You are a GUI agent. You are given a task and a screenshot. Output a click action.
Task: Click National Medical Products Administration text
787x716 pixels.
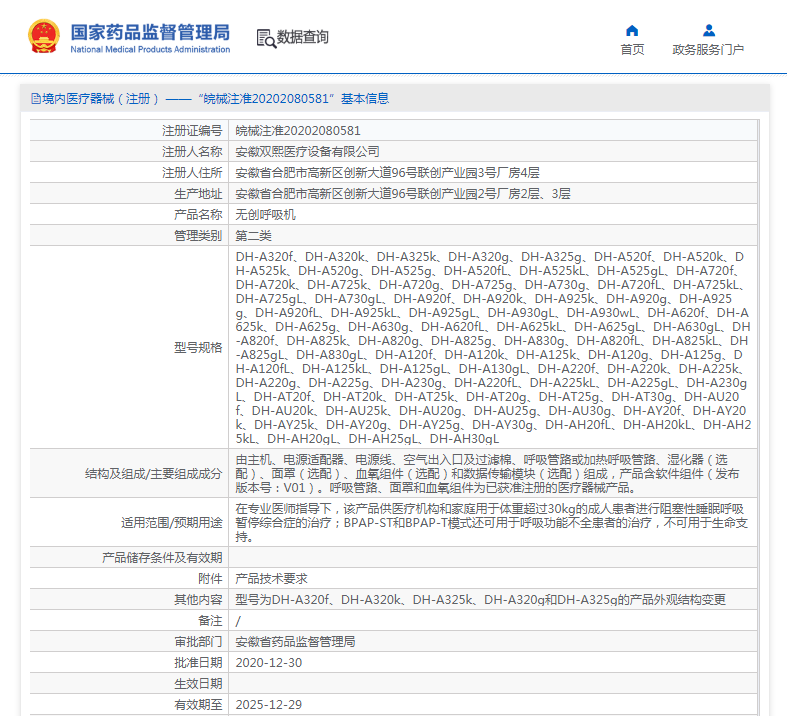coord(150,49)
